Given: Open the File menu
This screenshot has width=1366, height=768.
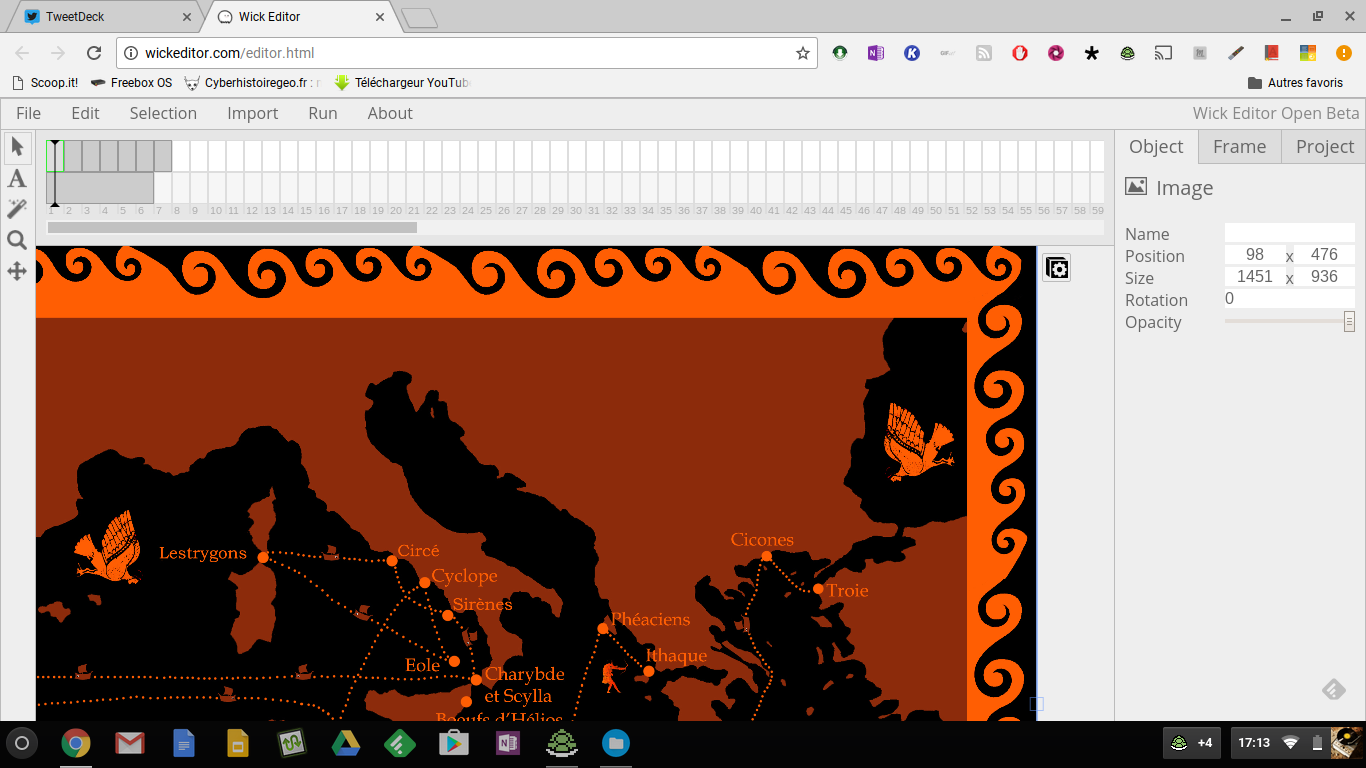Looking at the screenshot, I should tap(28, 113).
